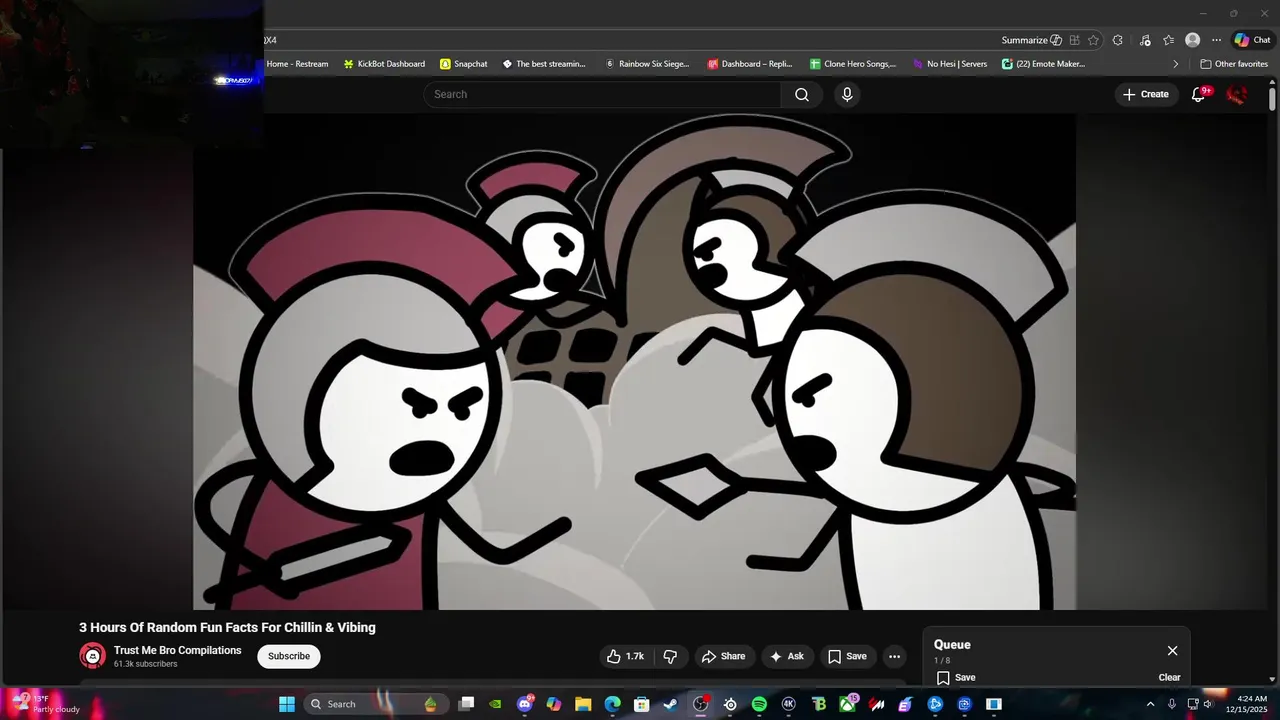Open the (22) Emote Maker bookmark

(x=1043, y=64)
